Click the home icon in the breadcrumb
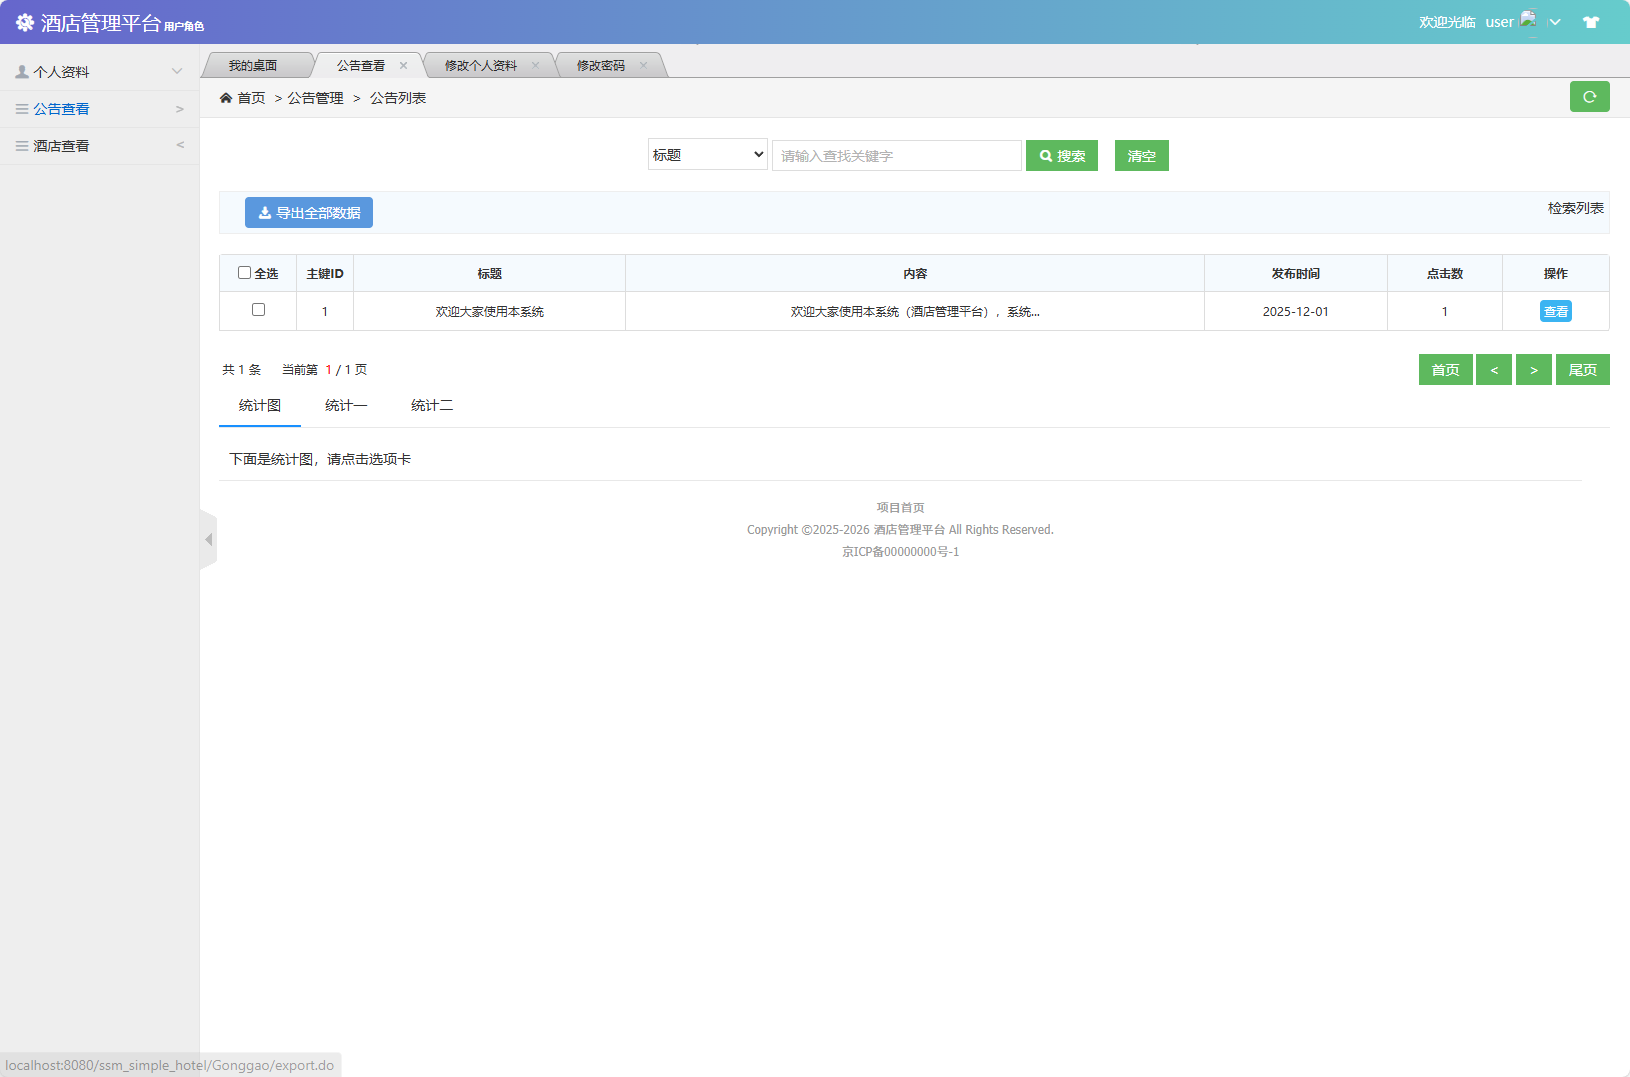Image resolution: width=1630 pixels, height=1077 pixels. pyautogui.click(x=227, y=97)
